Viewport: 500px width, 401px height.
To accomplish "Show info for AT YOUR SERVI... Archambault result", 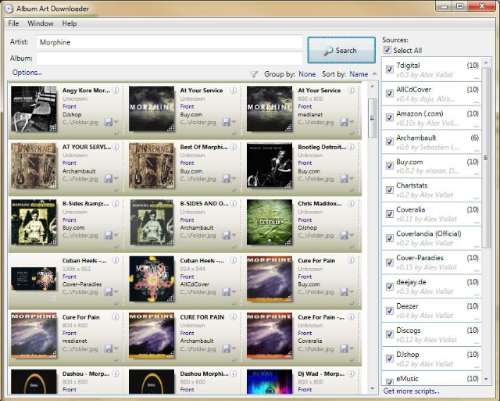I will 116,147.
